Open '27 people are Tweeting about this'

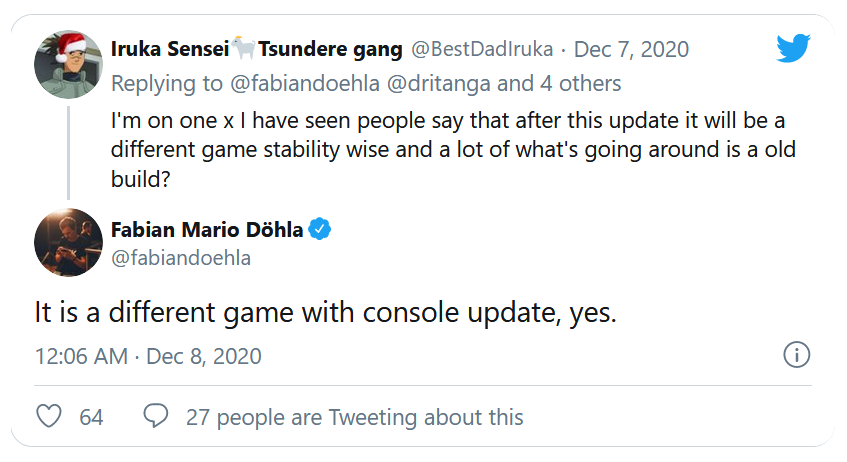click(x=354, y=416)
